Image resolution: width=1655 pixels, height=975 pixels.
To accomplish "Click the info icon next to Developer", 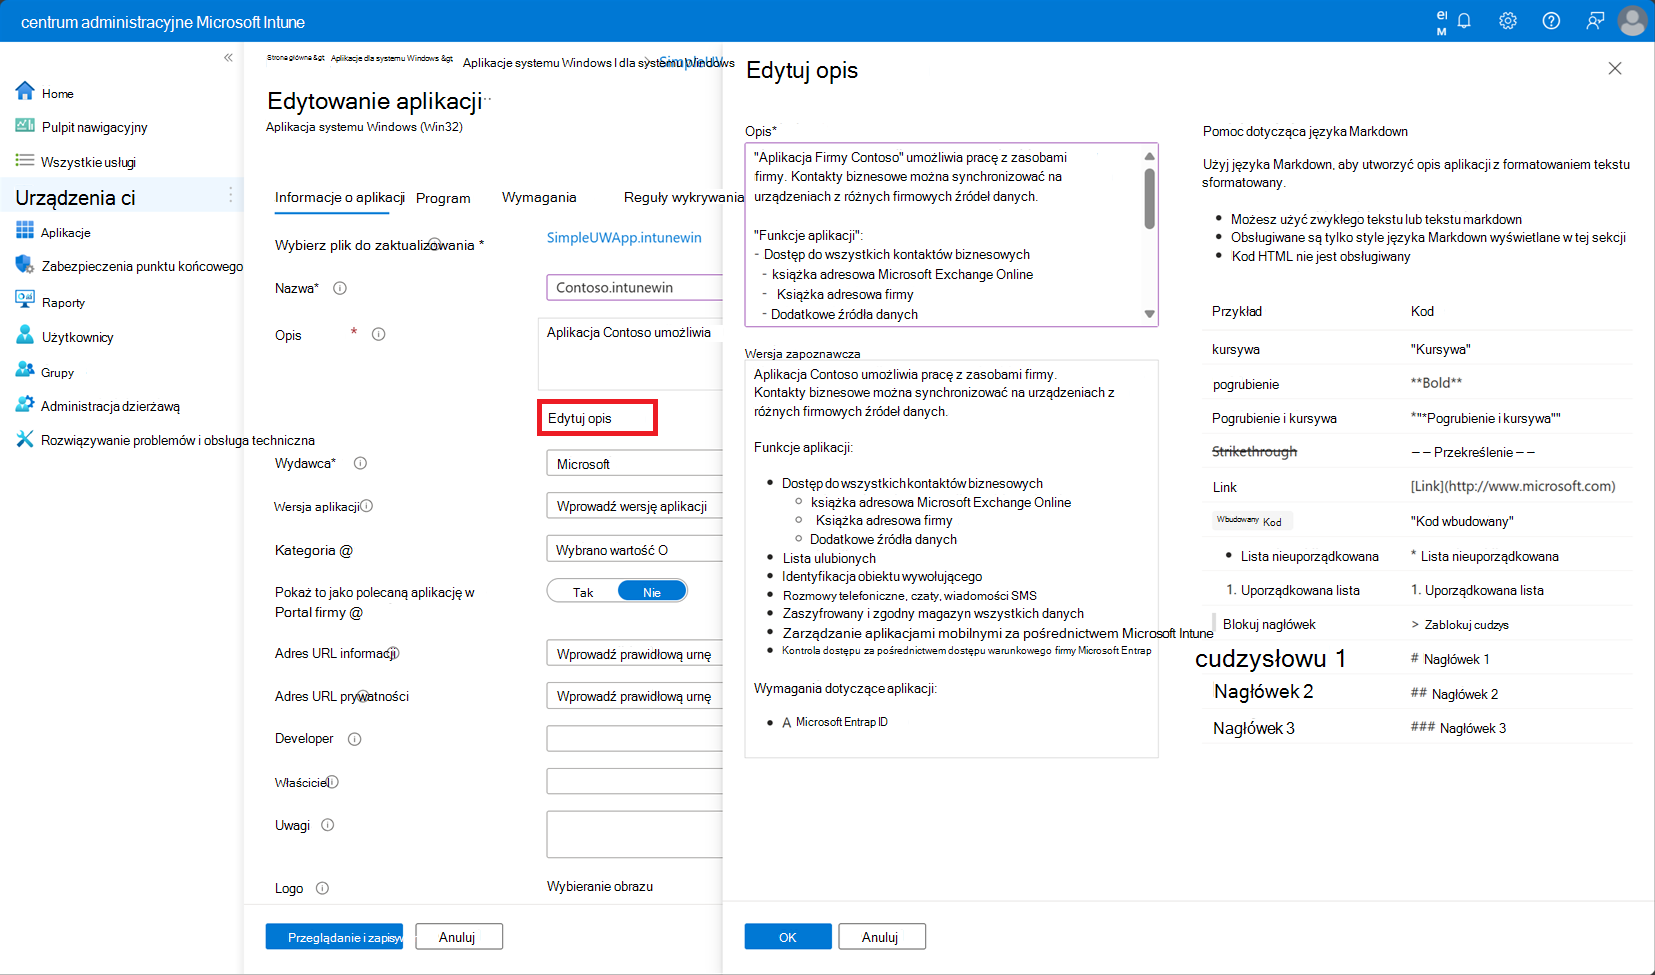I will click(x=355, y=739).
